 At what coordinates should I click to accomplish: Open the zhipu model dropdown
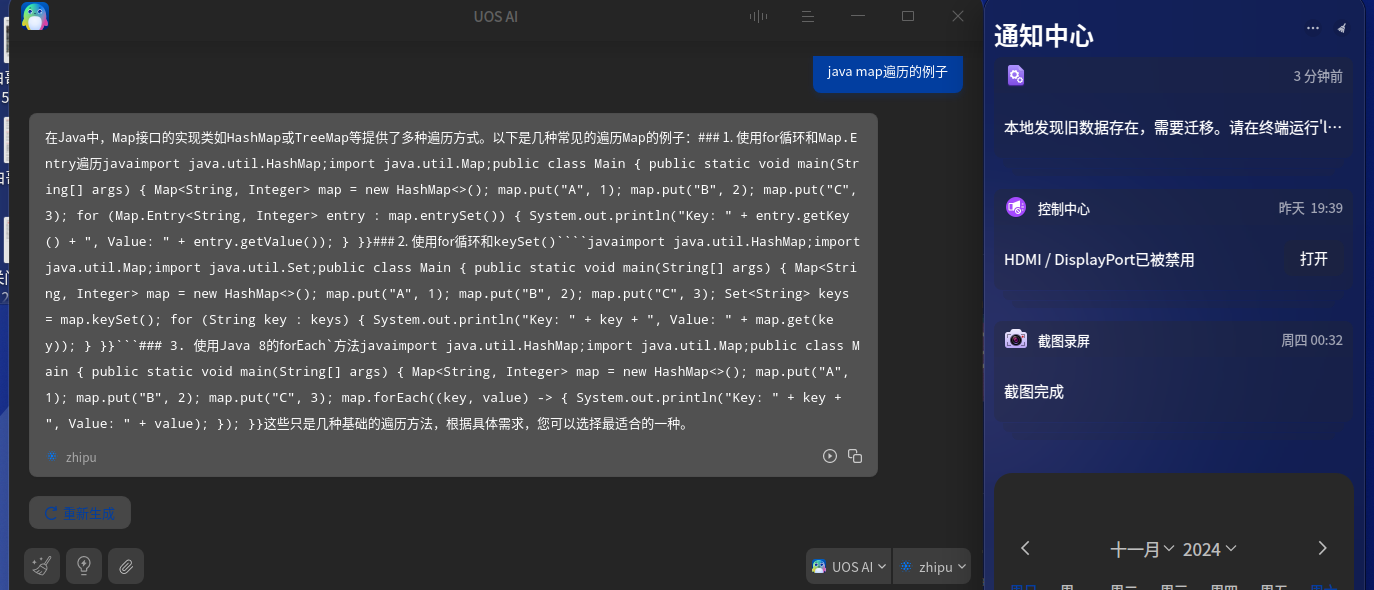click(x=931, y=566)
